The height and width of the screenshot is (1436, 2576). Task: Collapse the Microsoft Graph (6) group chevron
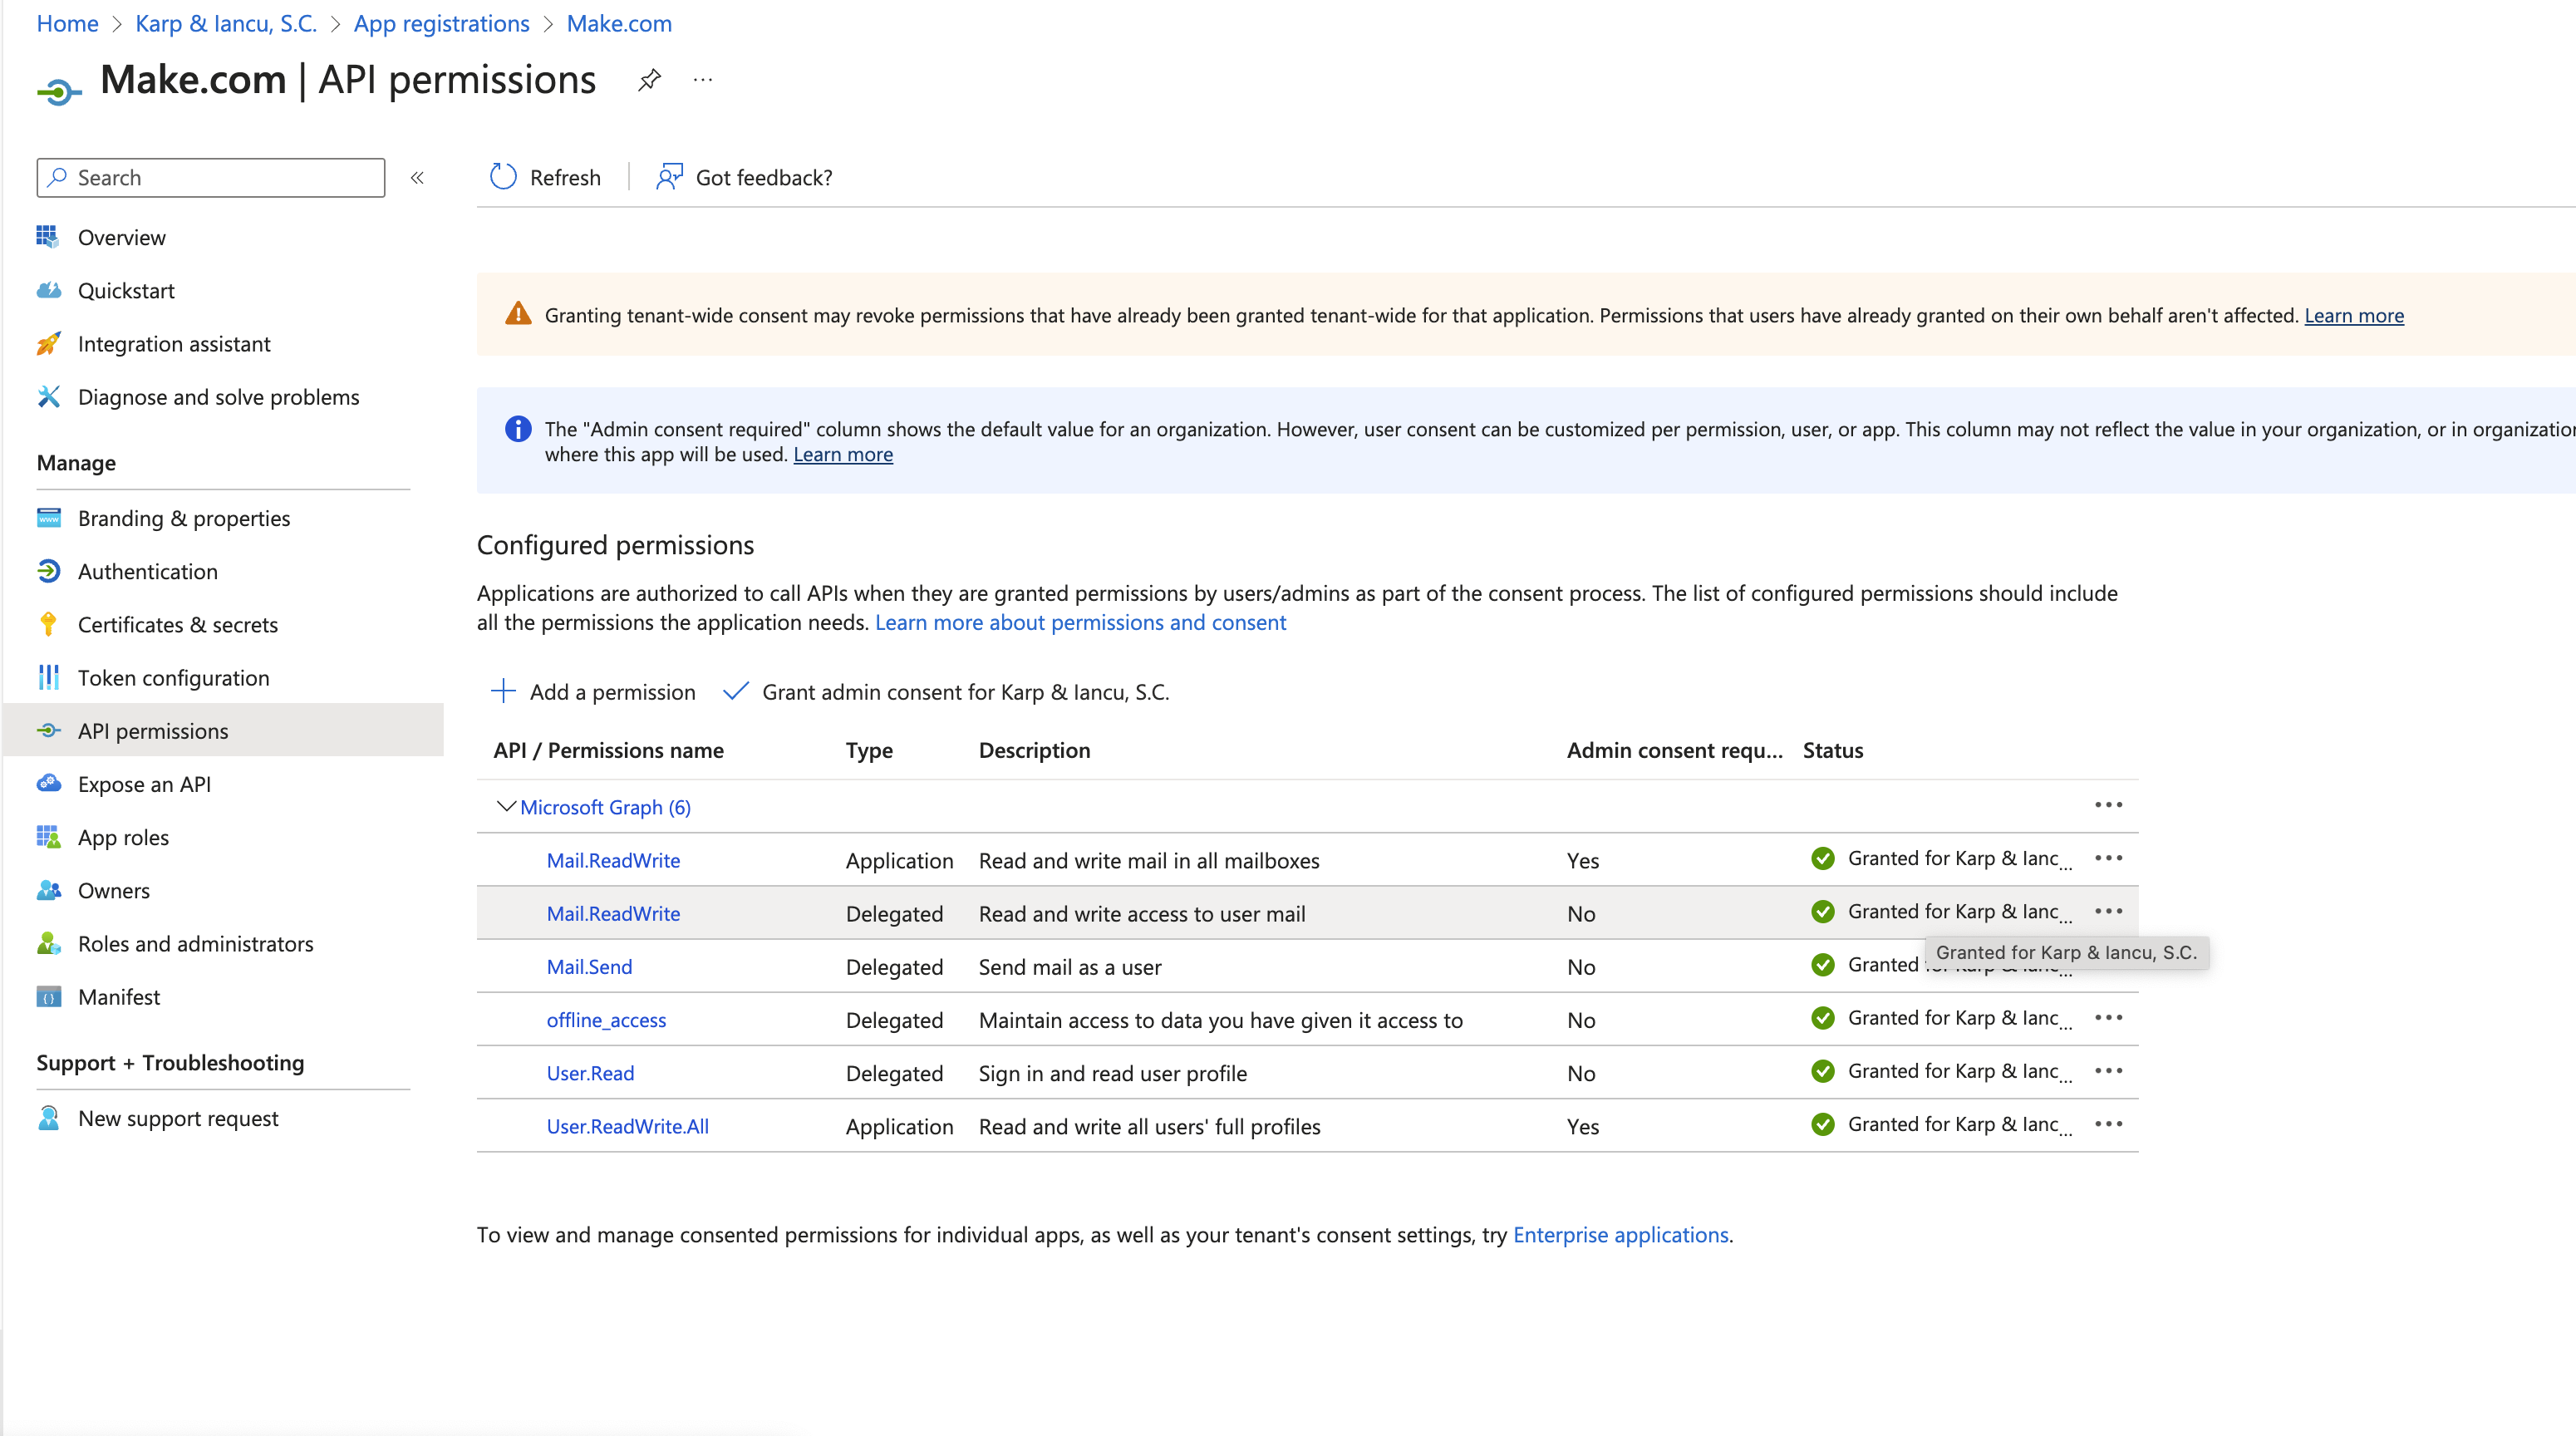(505, 806)
